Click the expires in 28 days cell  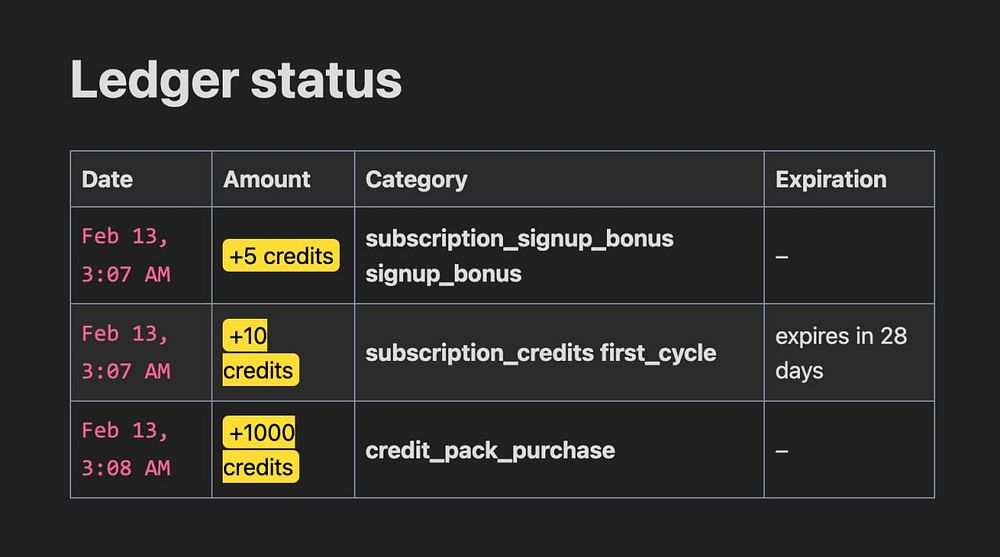click(840, 353)
